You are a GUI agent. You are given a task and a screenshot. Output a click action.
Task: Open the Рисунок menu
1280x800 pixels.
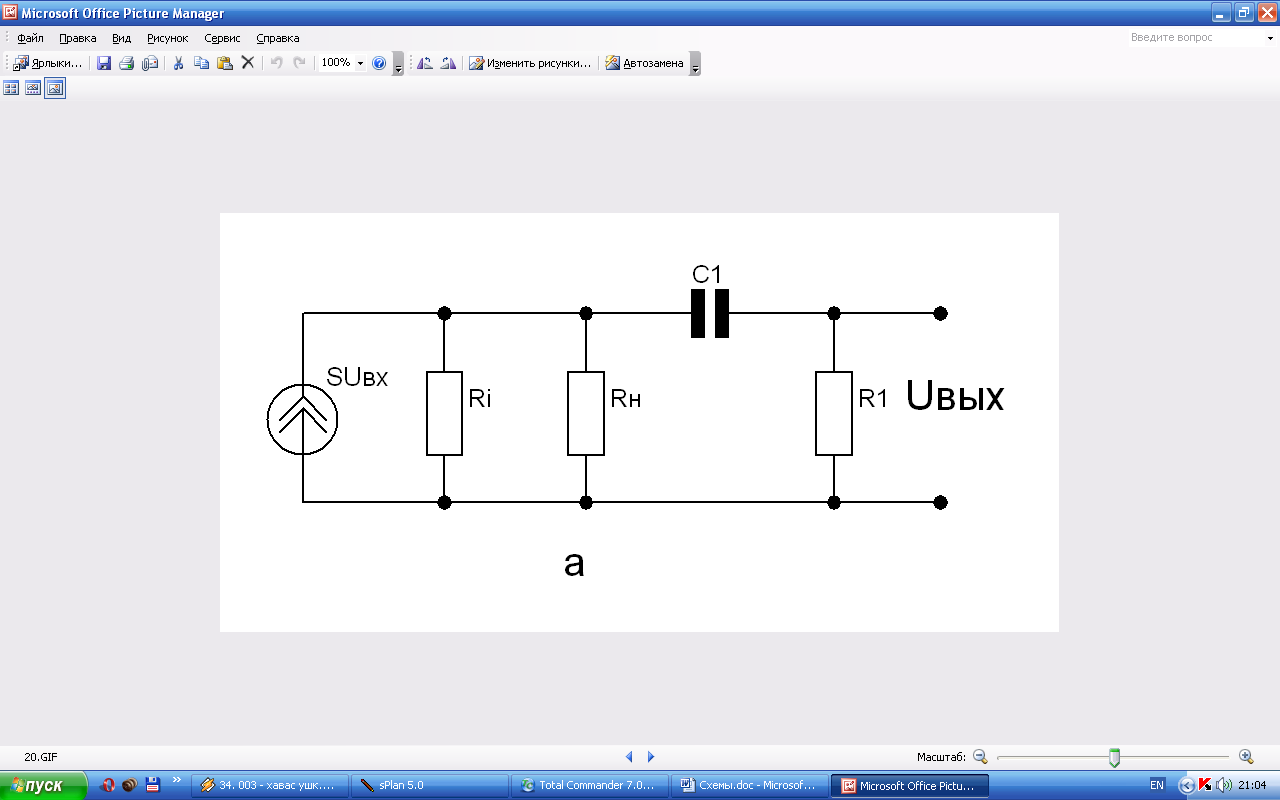pos(167,38)
